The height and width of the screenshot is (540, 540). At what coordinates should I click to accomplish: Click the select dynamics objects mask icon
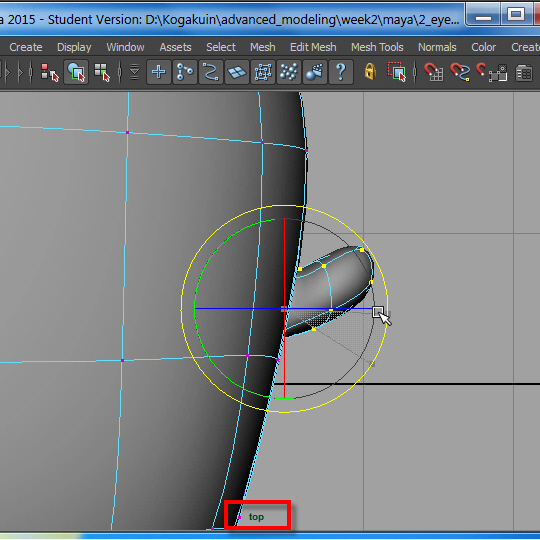[289, 72]
